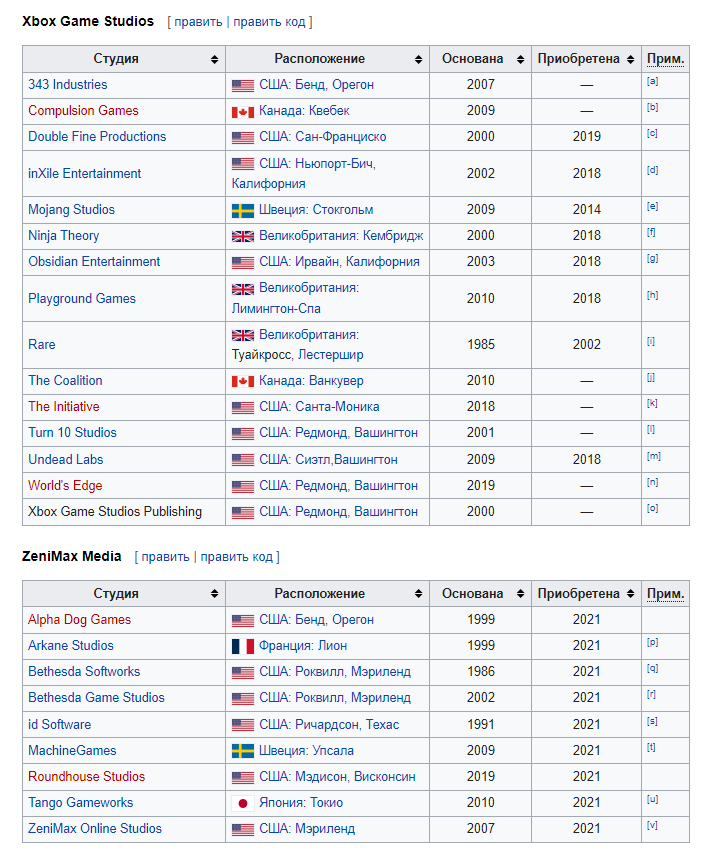Open footnote [m] for Undead Labs
This screenshot has height=864, width=728.
[654, 456]
